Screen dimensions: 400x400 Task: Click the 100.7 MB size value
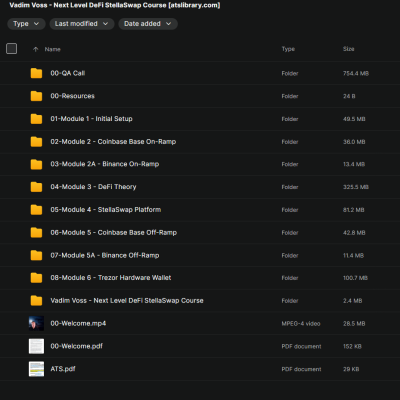(355, 278)
